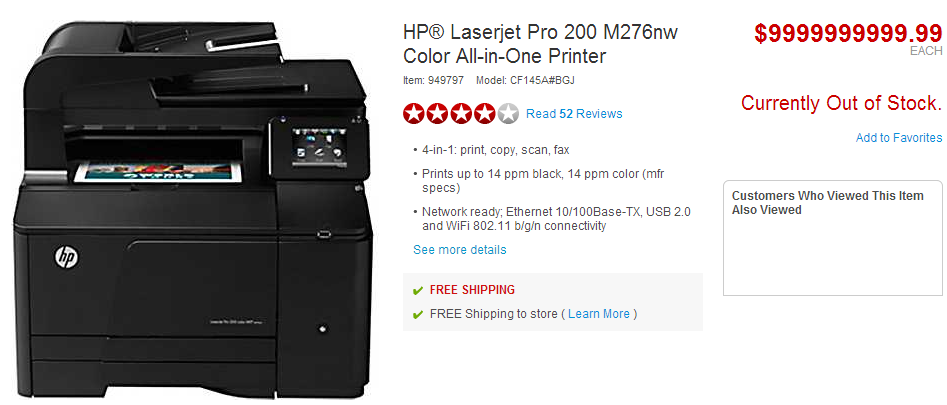This screenshot has width=947, height=405.
Task: Click green checkmark beside FREE SHIPPING
Action: coord(417,291)
